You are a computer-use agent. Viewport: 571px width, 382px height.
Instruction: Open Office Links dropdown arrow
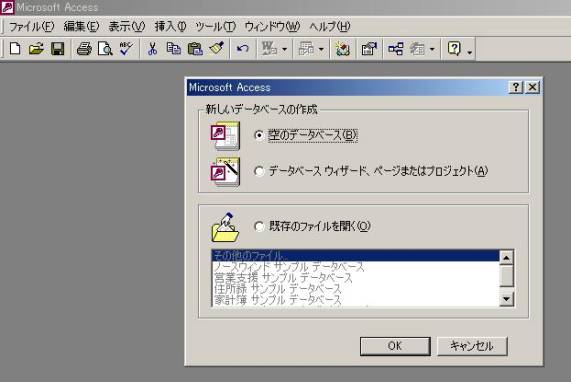coord(284,49)
